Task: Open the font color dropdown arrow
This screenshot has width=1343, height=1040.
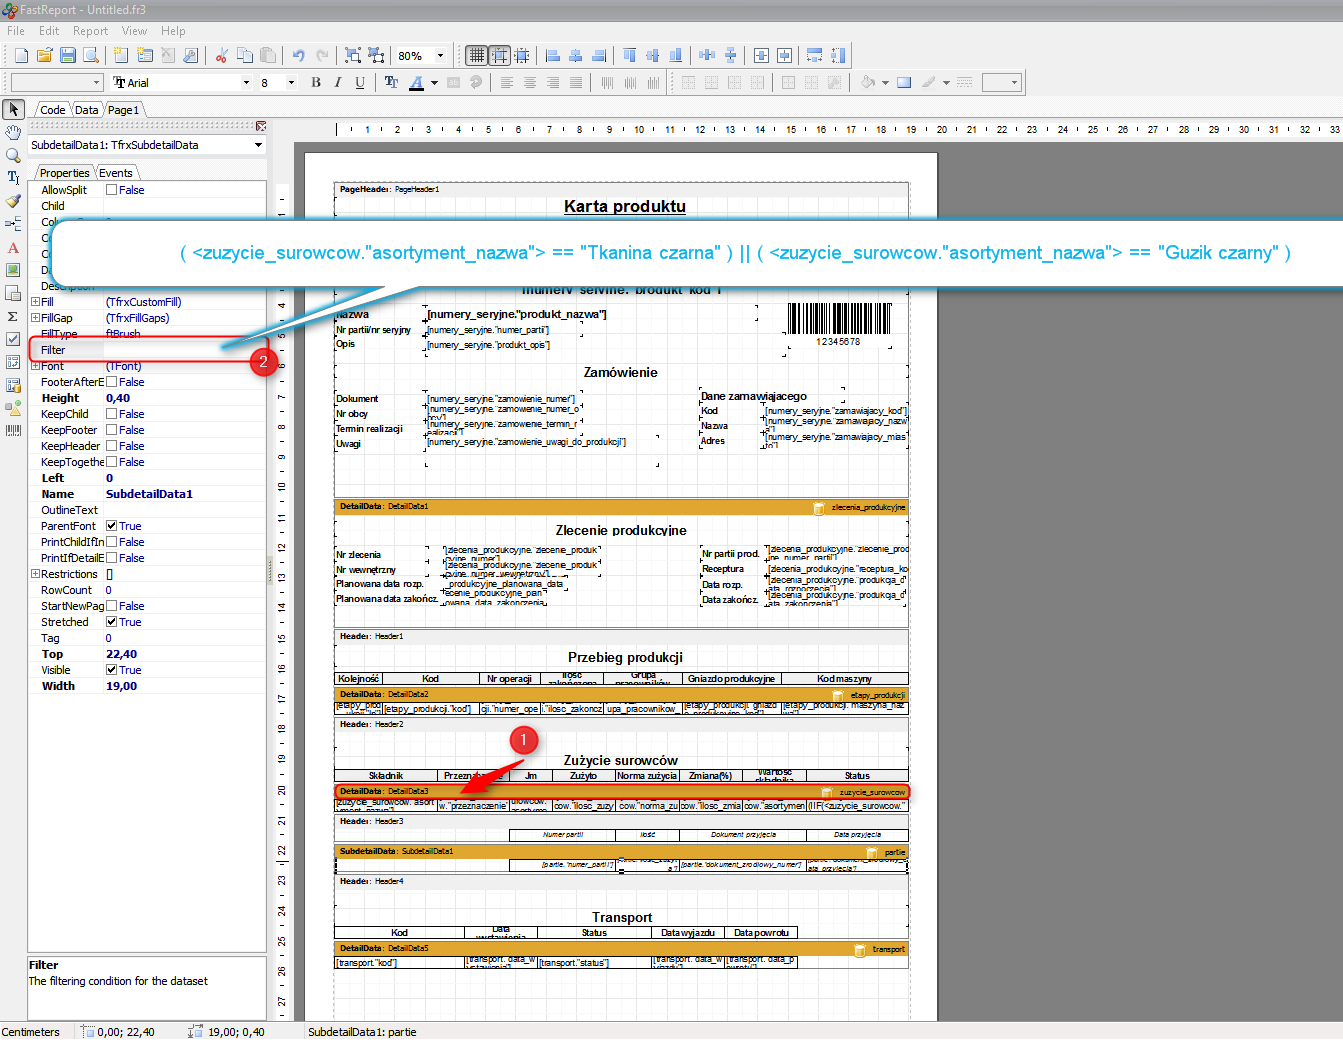Action: click(x=434, y=83)
